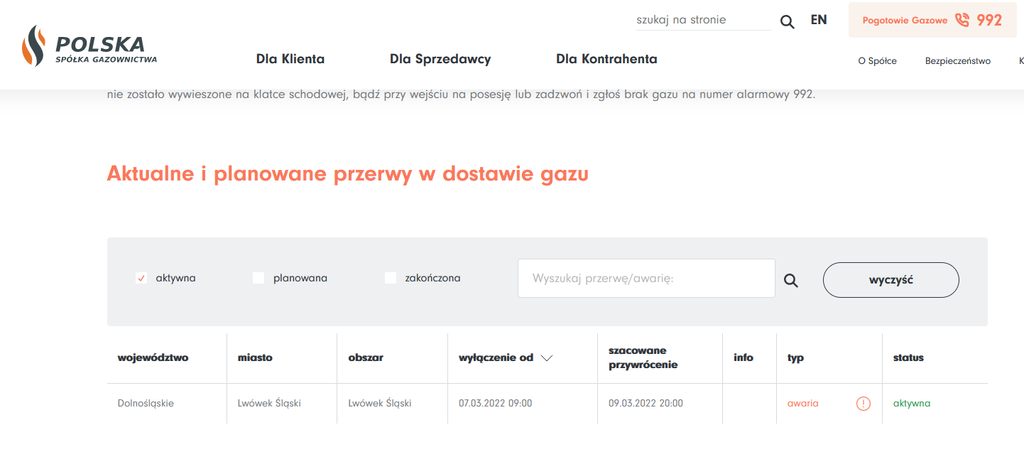
Task: Enable the zakończona filter checkbox
Action: [391, 278]
